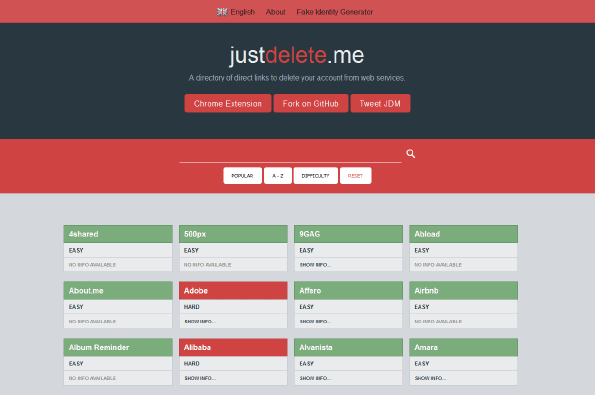Click No Info Available under Album Reminder

92,378
